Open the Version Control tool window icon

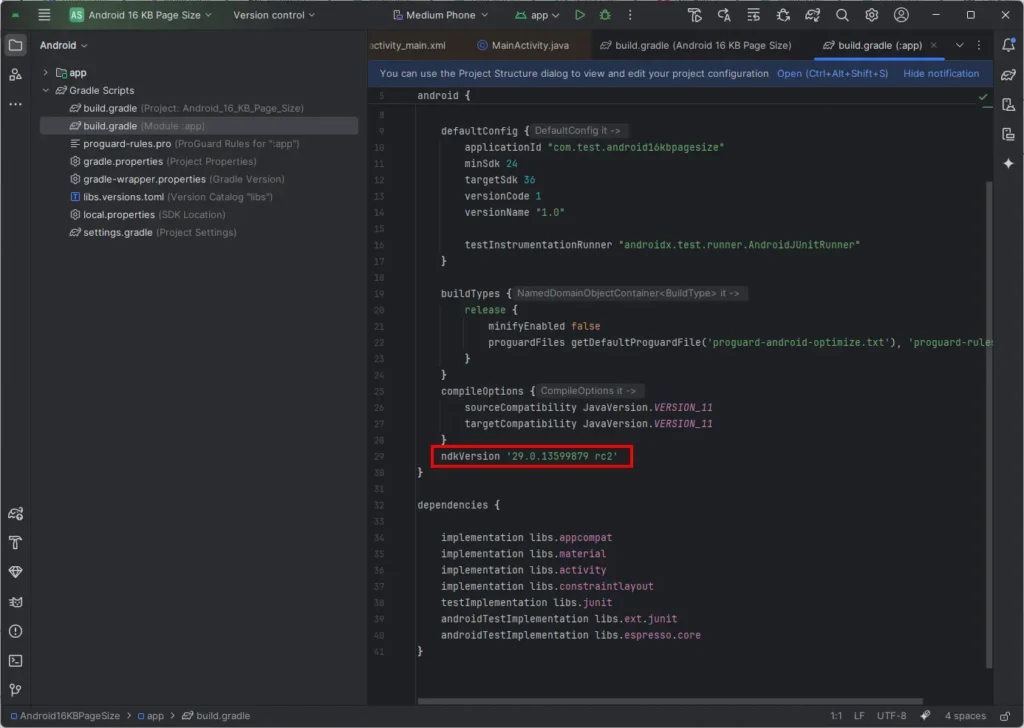click(x=16, y=690)
